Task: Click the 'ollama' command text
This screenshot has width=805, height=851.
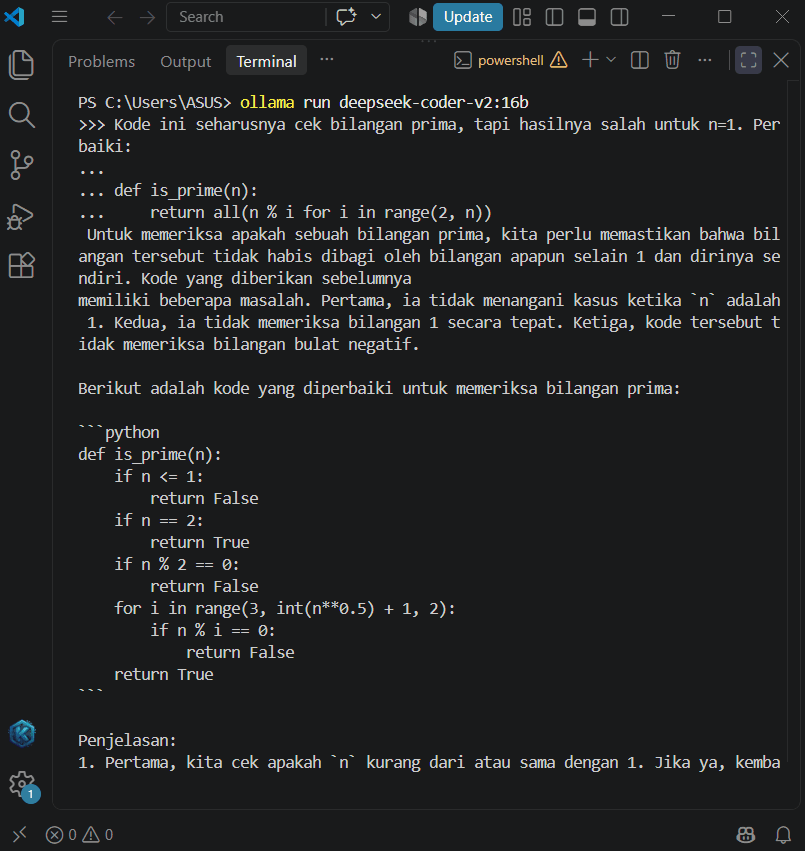Action: point(267,103)
